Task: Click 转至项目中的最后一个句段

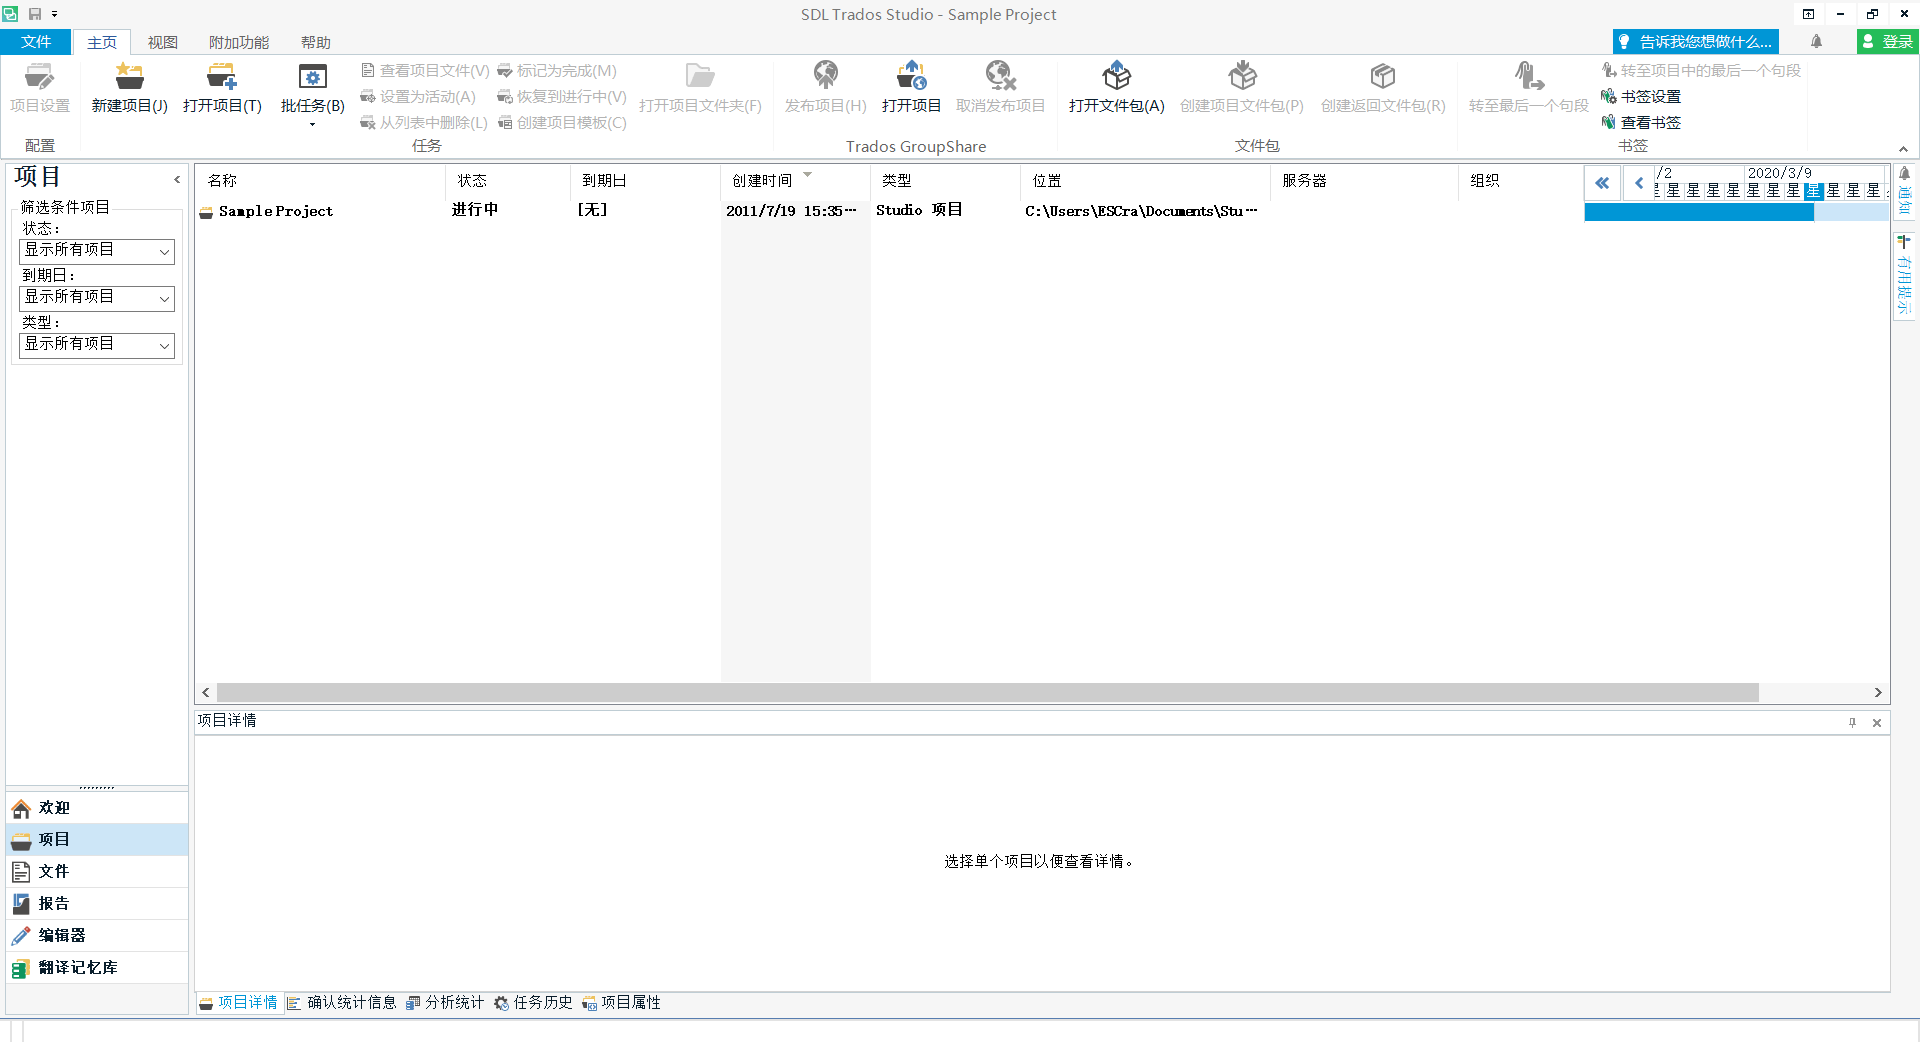Action: click(x=1701, y=71)
